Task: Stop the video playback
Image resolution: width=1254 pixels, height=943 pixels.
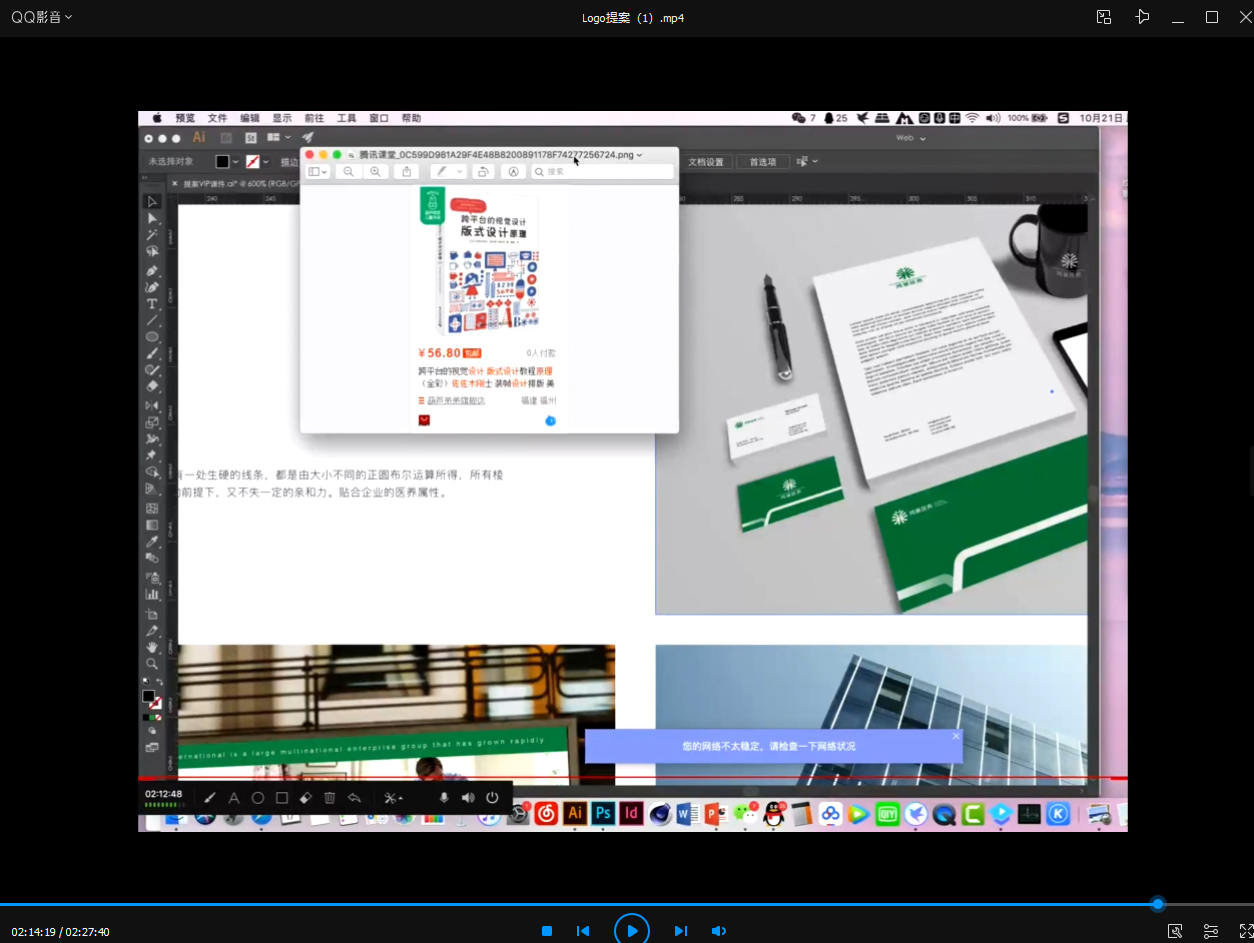Action: (547, 931)
